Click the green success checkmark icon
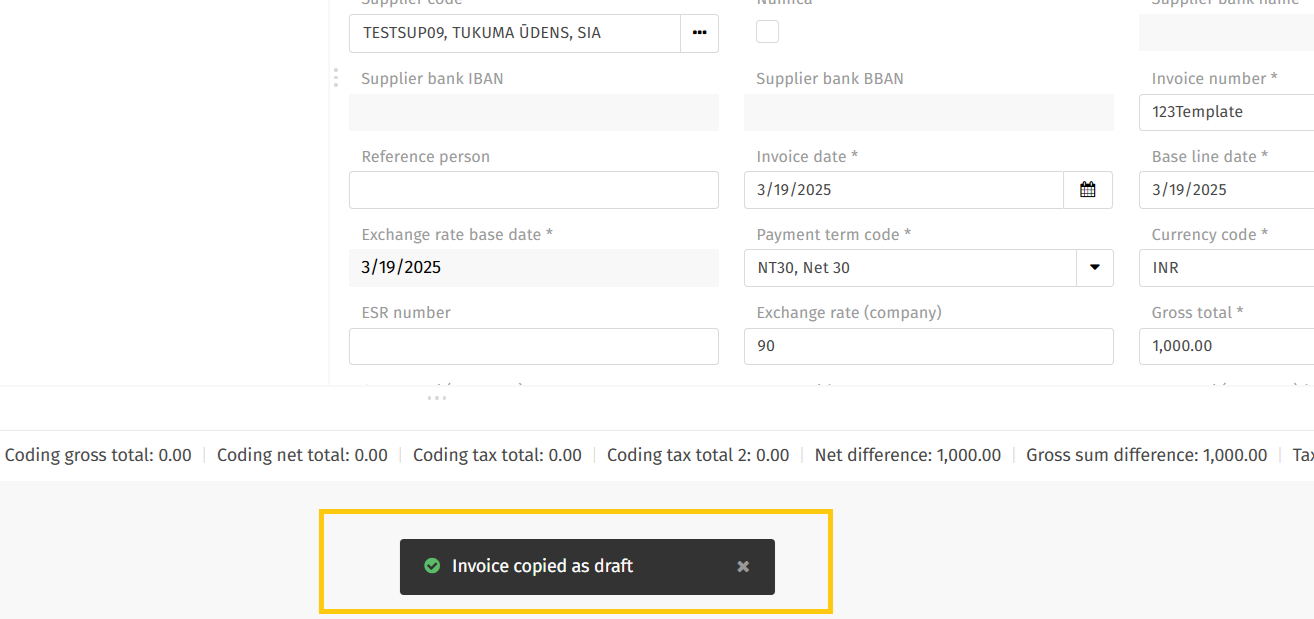 coord(432,566)
